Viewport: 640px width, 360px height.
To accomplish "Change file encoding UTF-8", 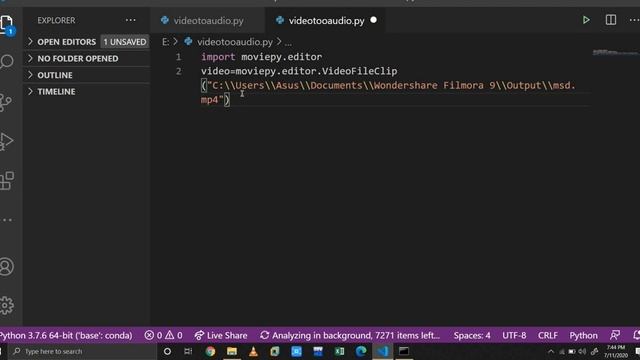I will [514, 335].
